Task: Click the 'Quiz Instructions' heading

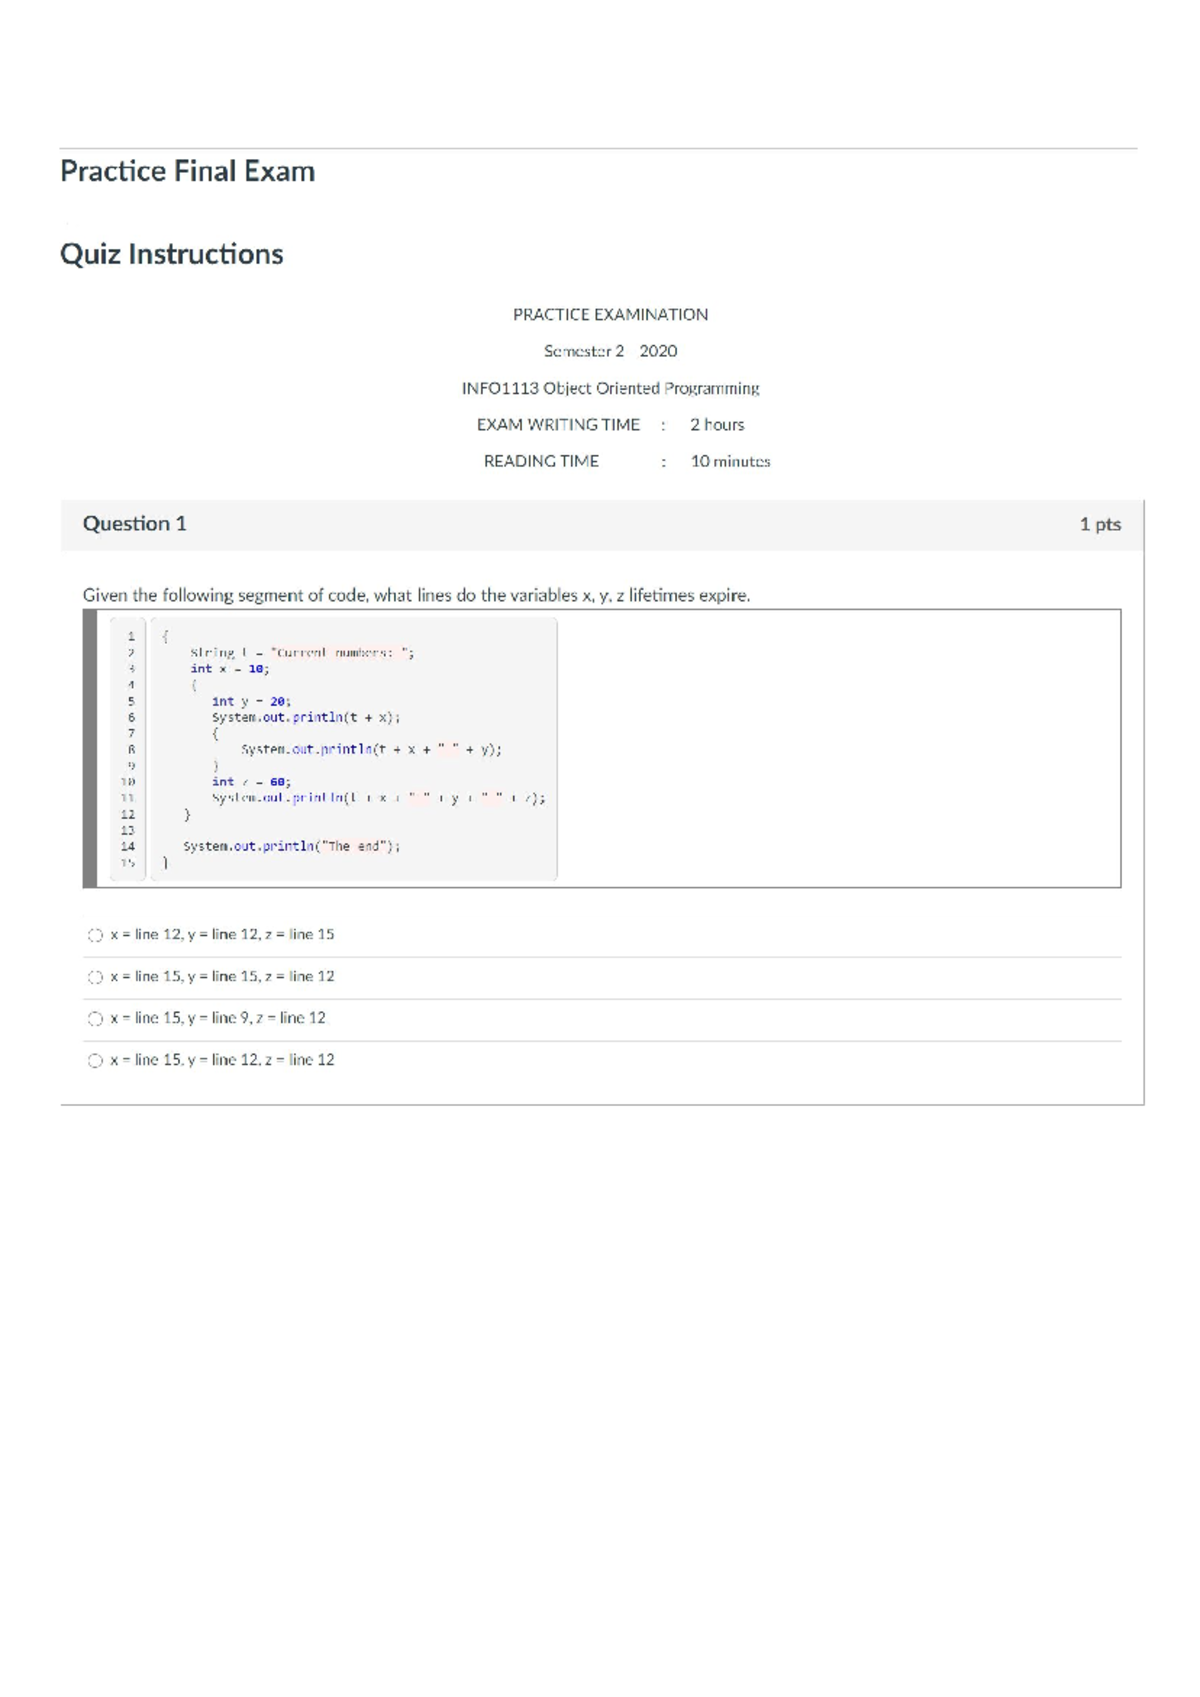Action: pos(171,254)
